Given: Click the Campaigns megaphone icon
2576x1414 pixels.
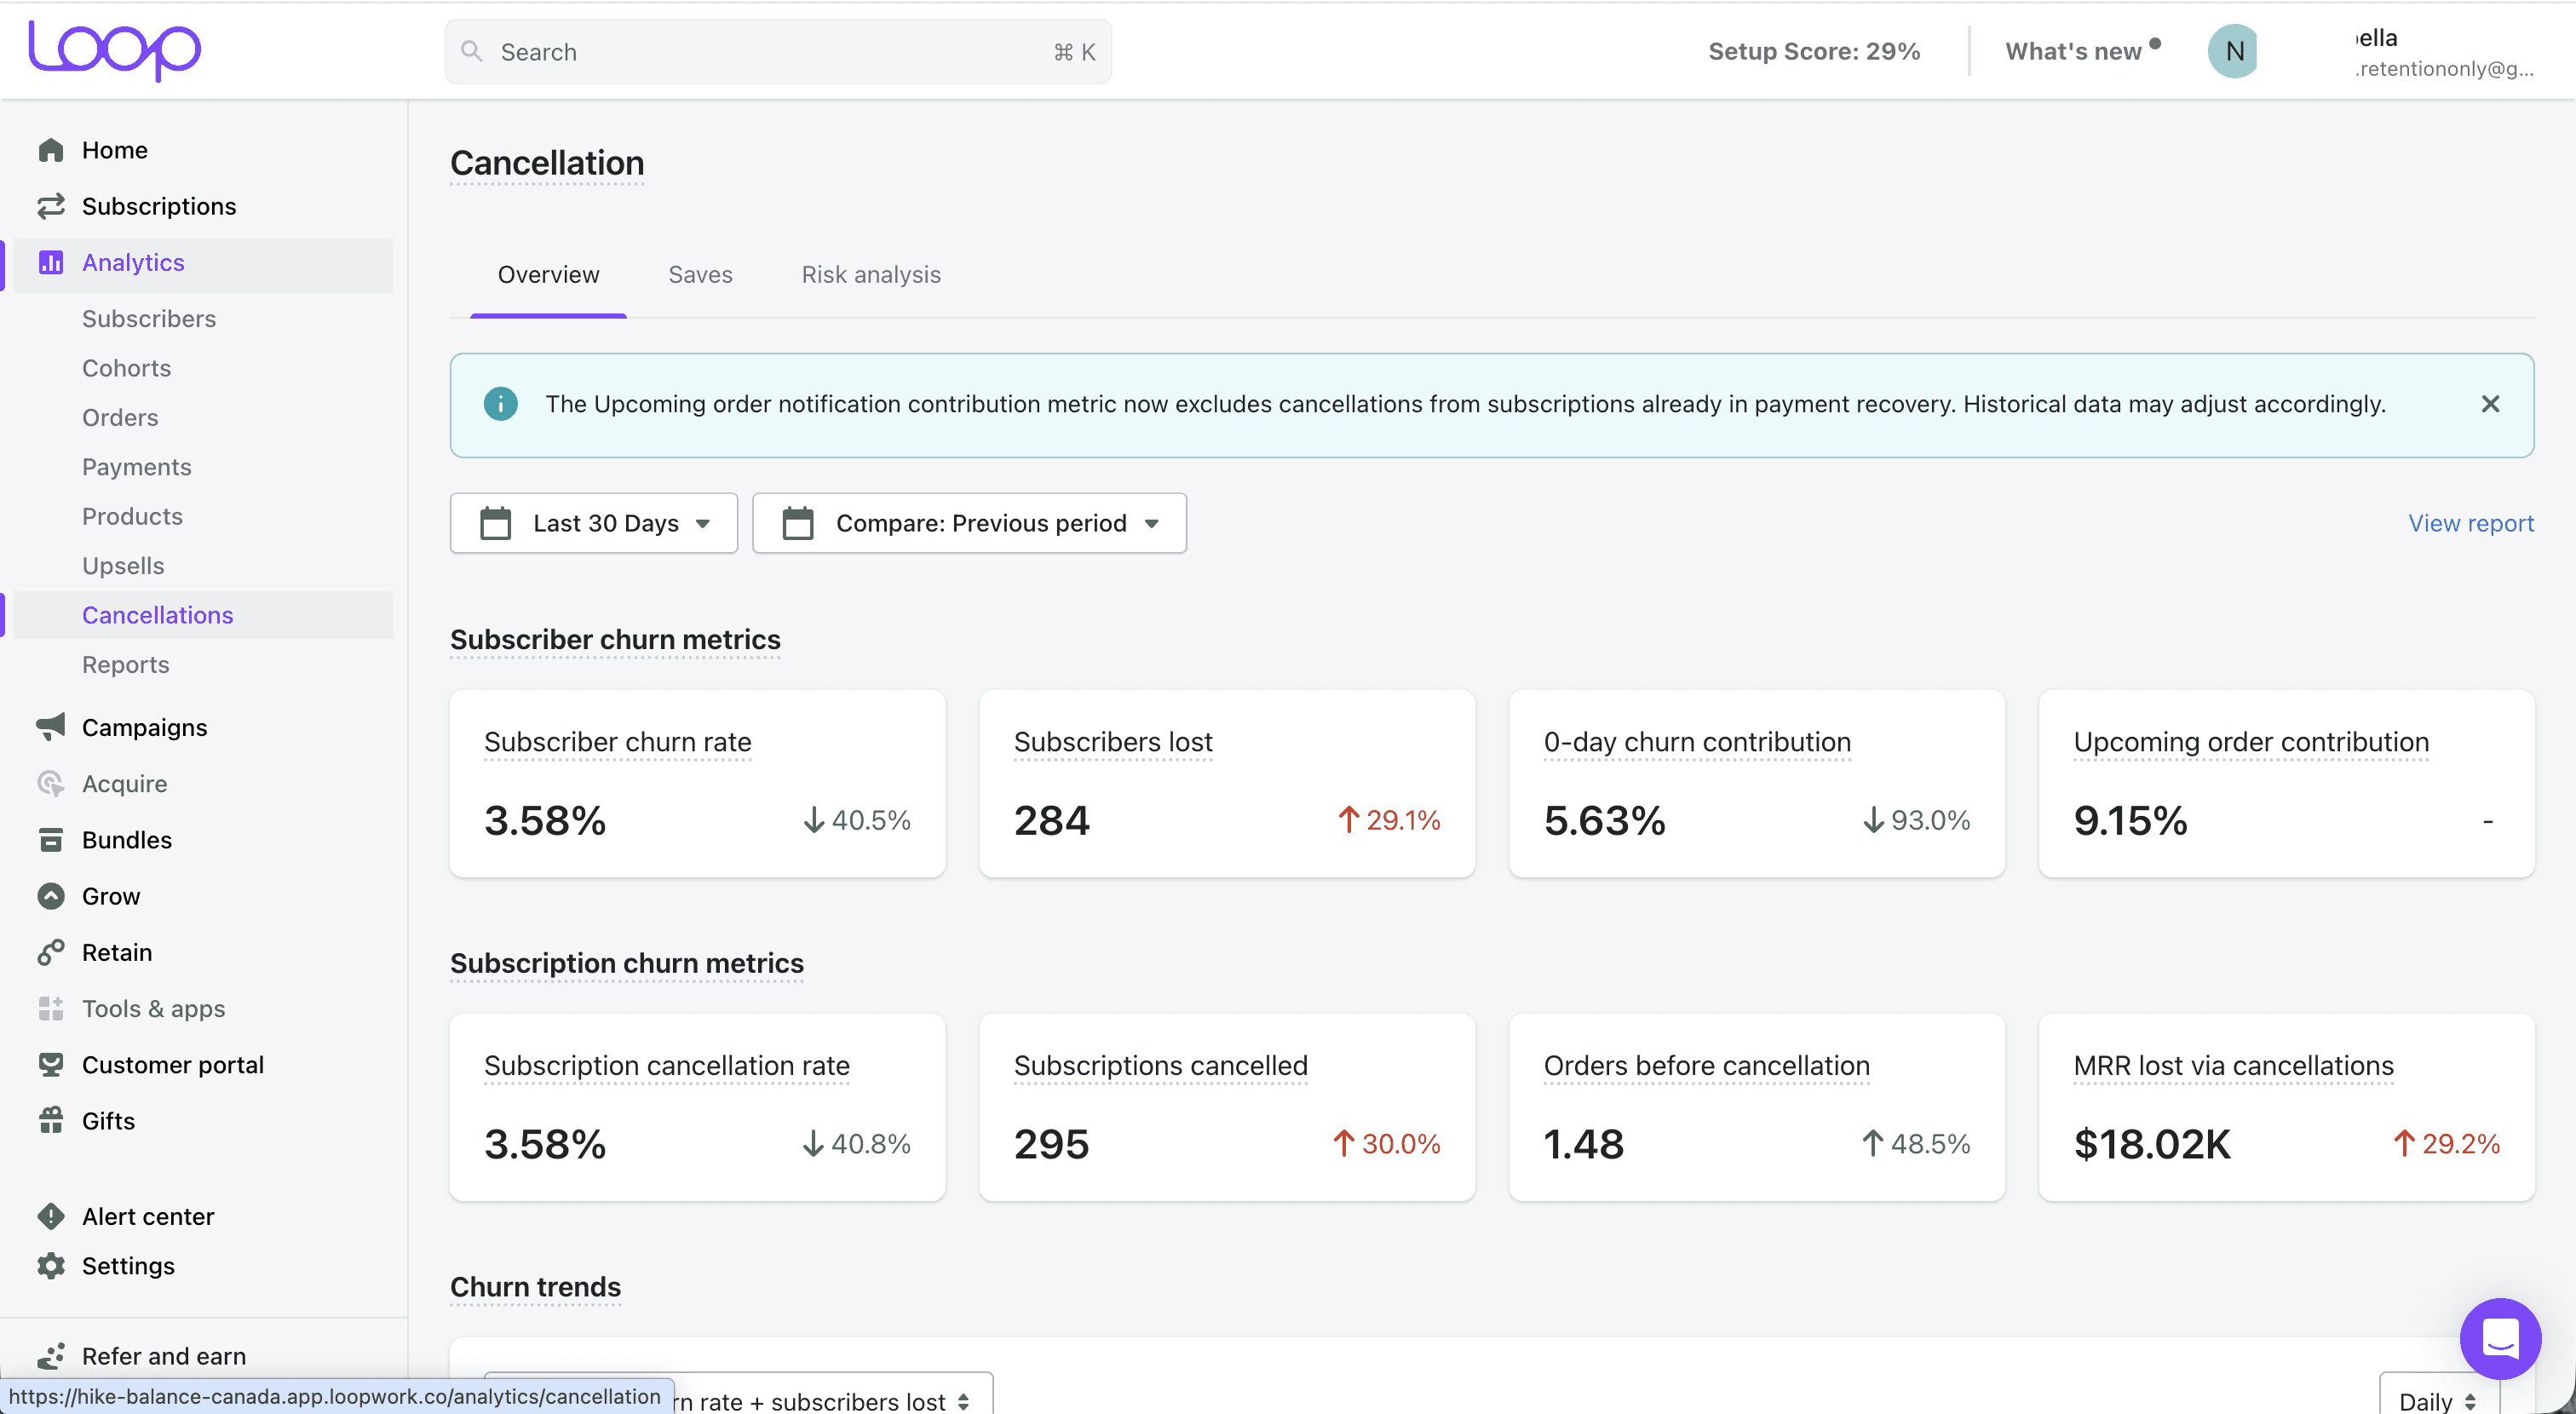Looking at the screenshot, I should click(51, 727).
